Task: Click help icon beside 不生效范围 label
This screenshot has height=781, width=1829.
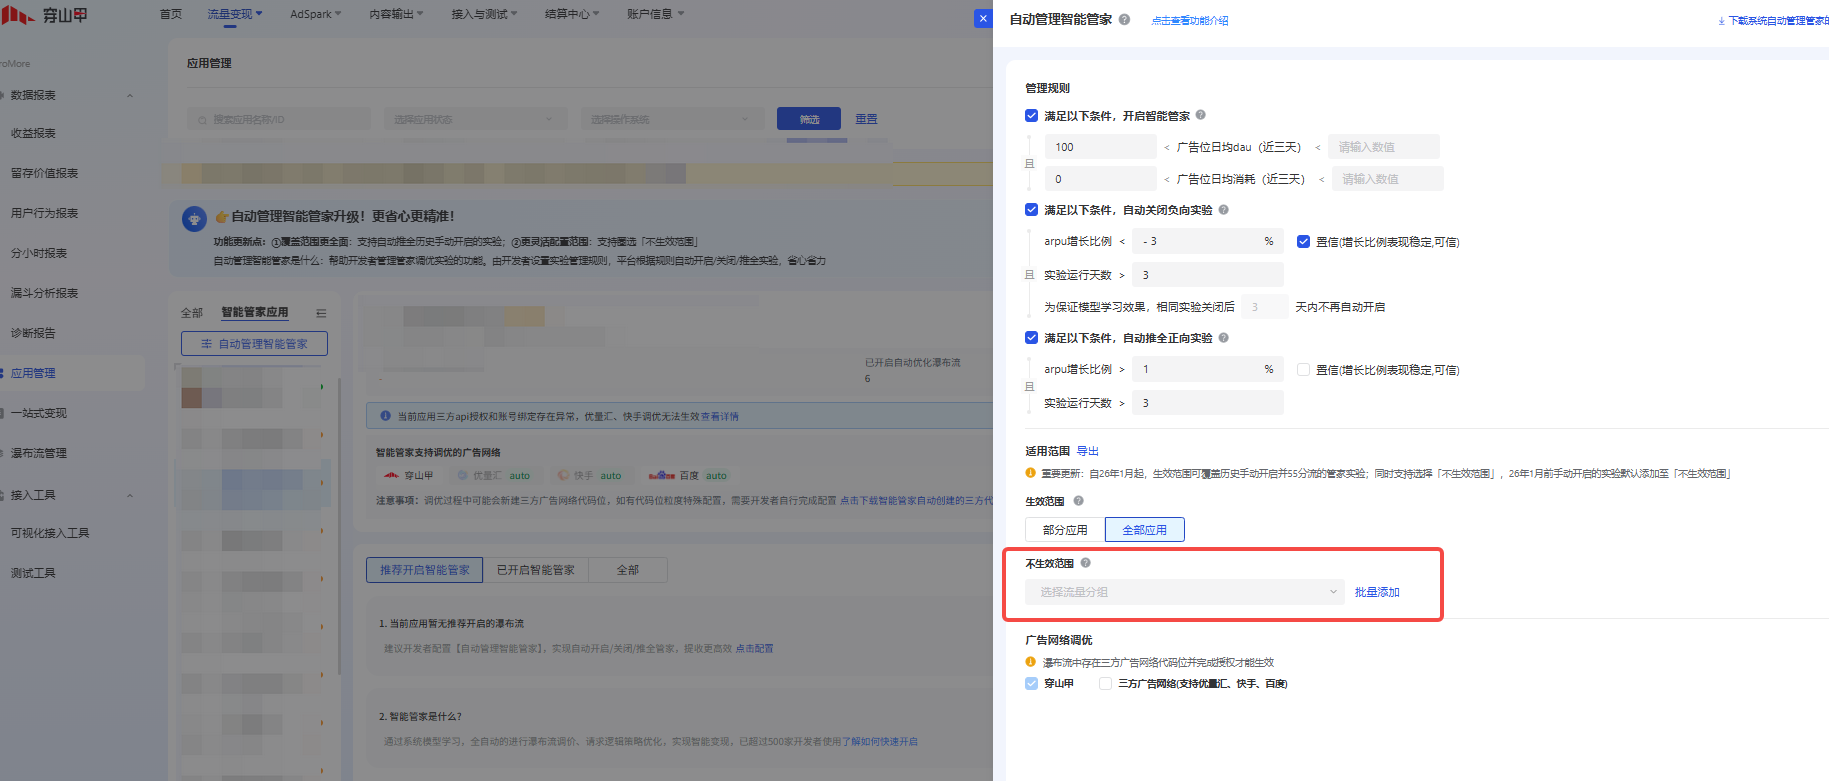Action: point(1085,563)
